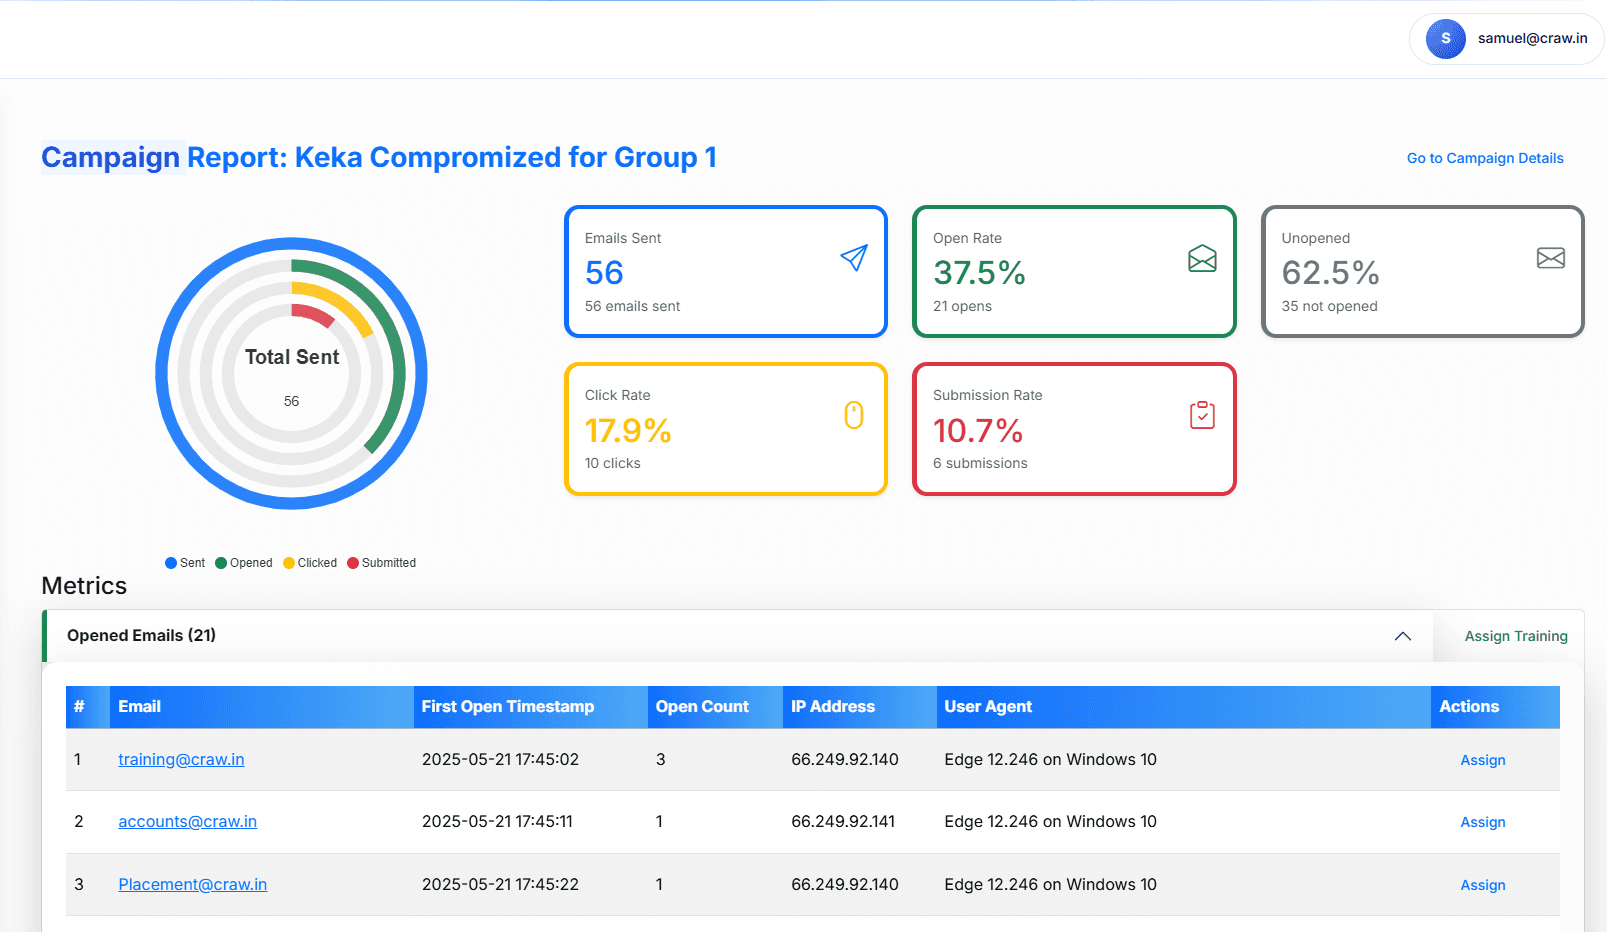Screen dimensions: 1607x932
Task: Collapse the Opened Emails panel chevron
Action: click(1402, 636)
